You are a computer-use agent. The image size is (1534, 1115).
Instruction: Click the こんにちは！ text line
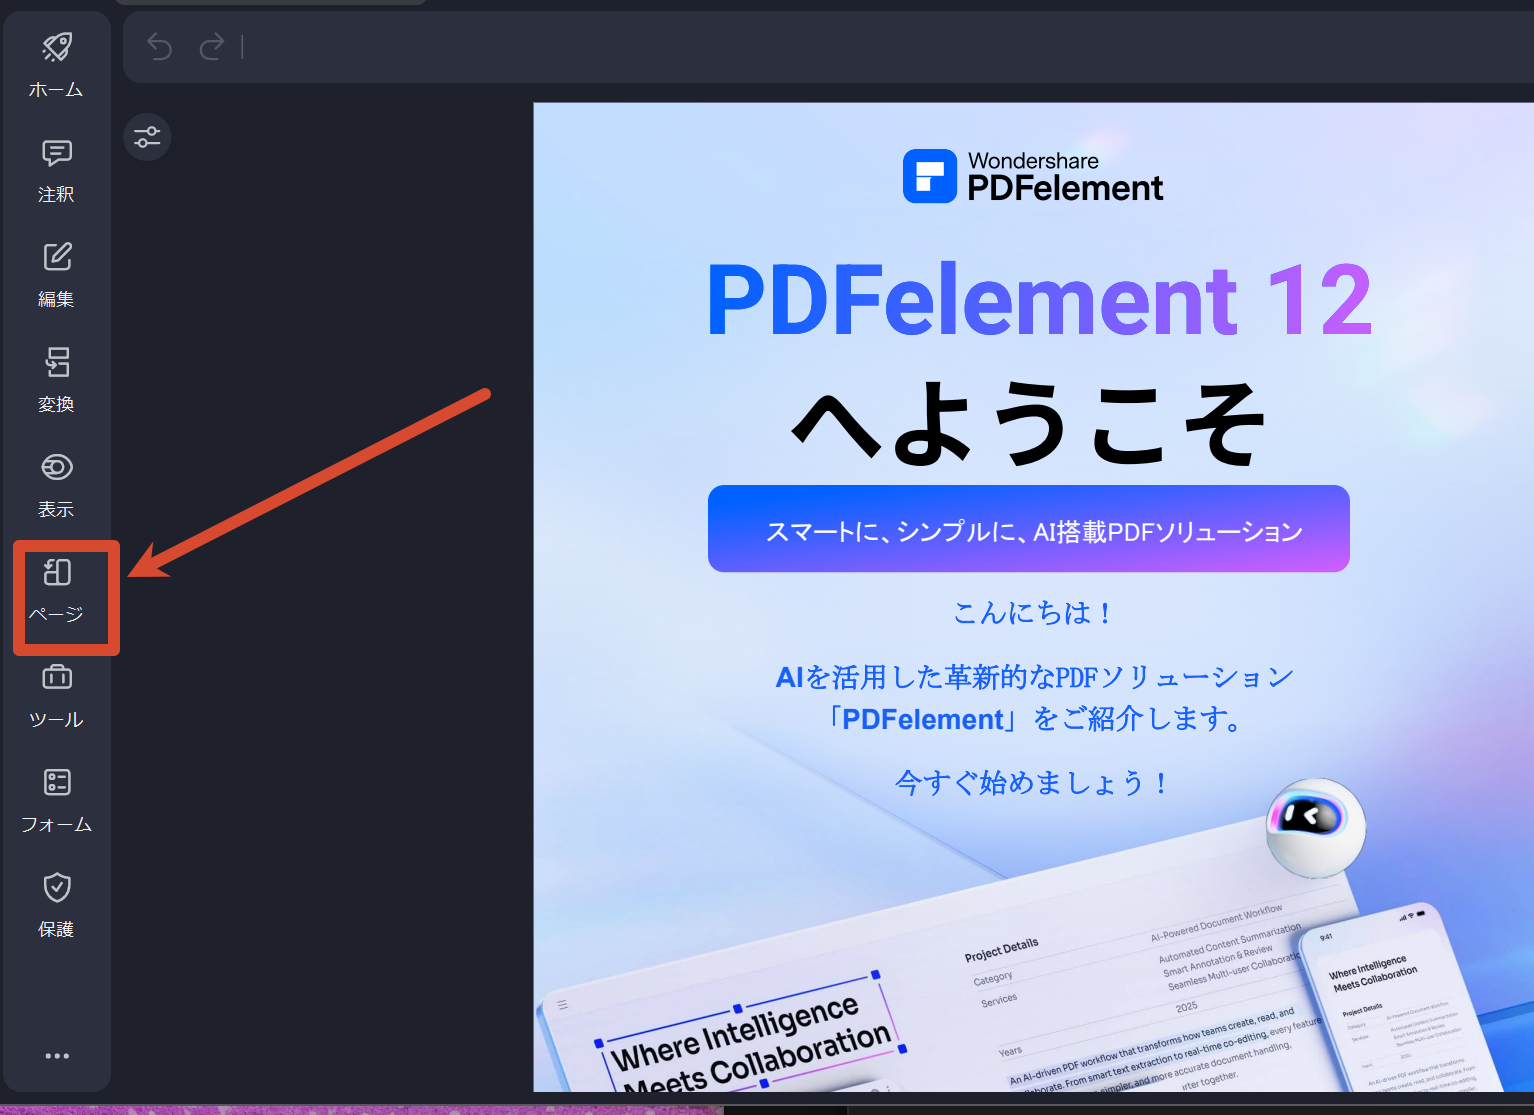click(x=1033, y=612)
